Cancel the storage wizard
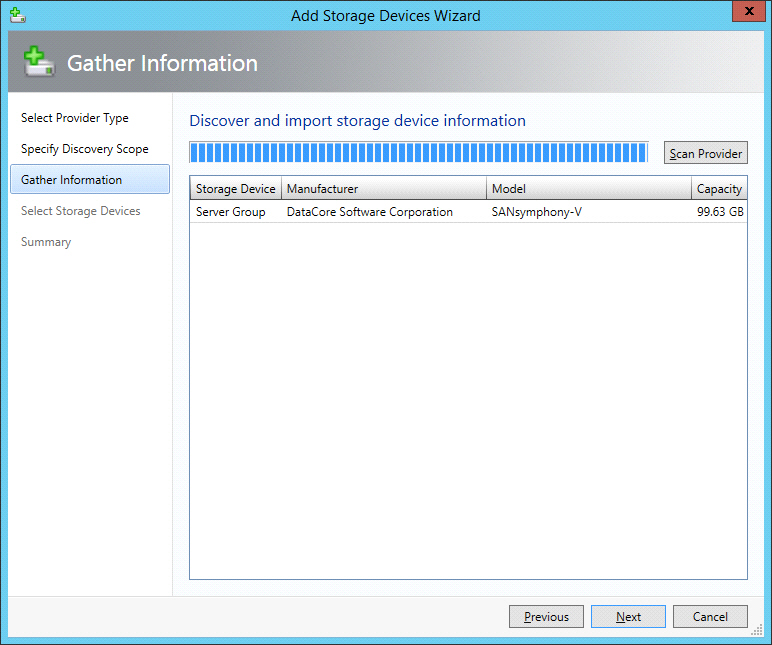The image size is (772, 645). (x=710, y=617)
